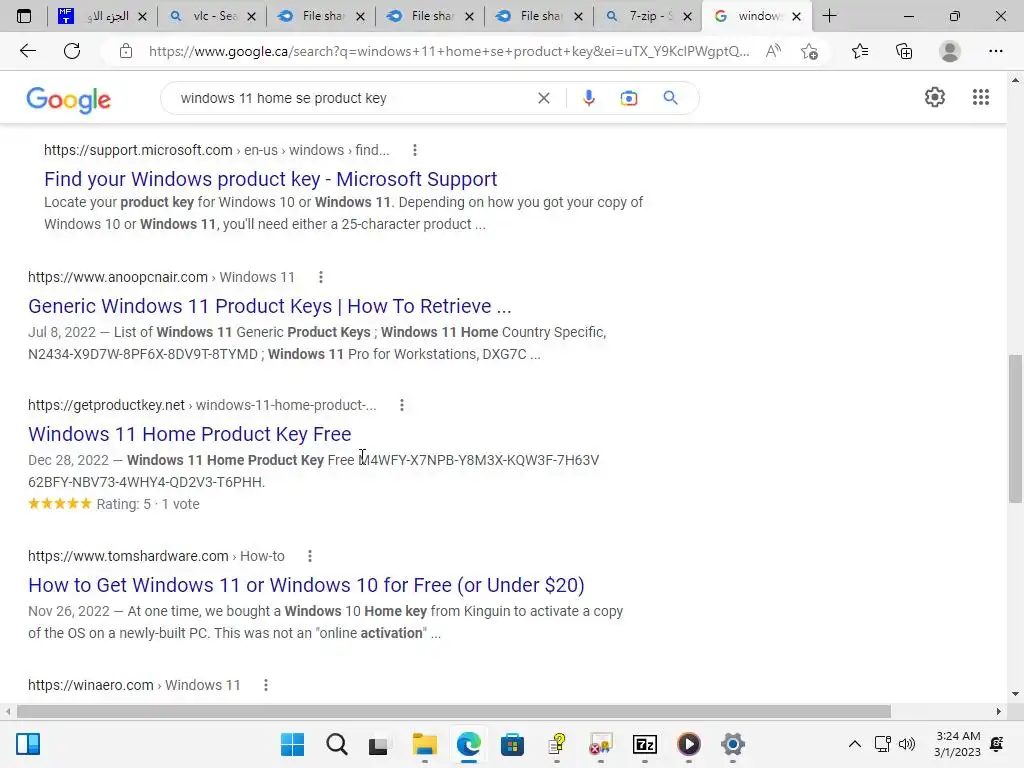Screen dimensions: 1024x768
Task: Open the Google apps grid
Action: pyautogui.click(x=980, y=97)
